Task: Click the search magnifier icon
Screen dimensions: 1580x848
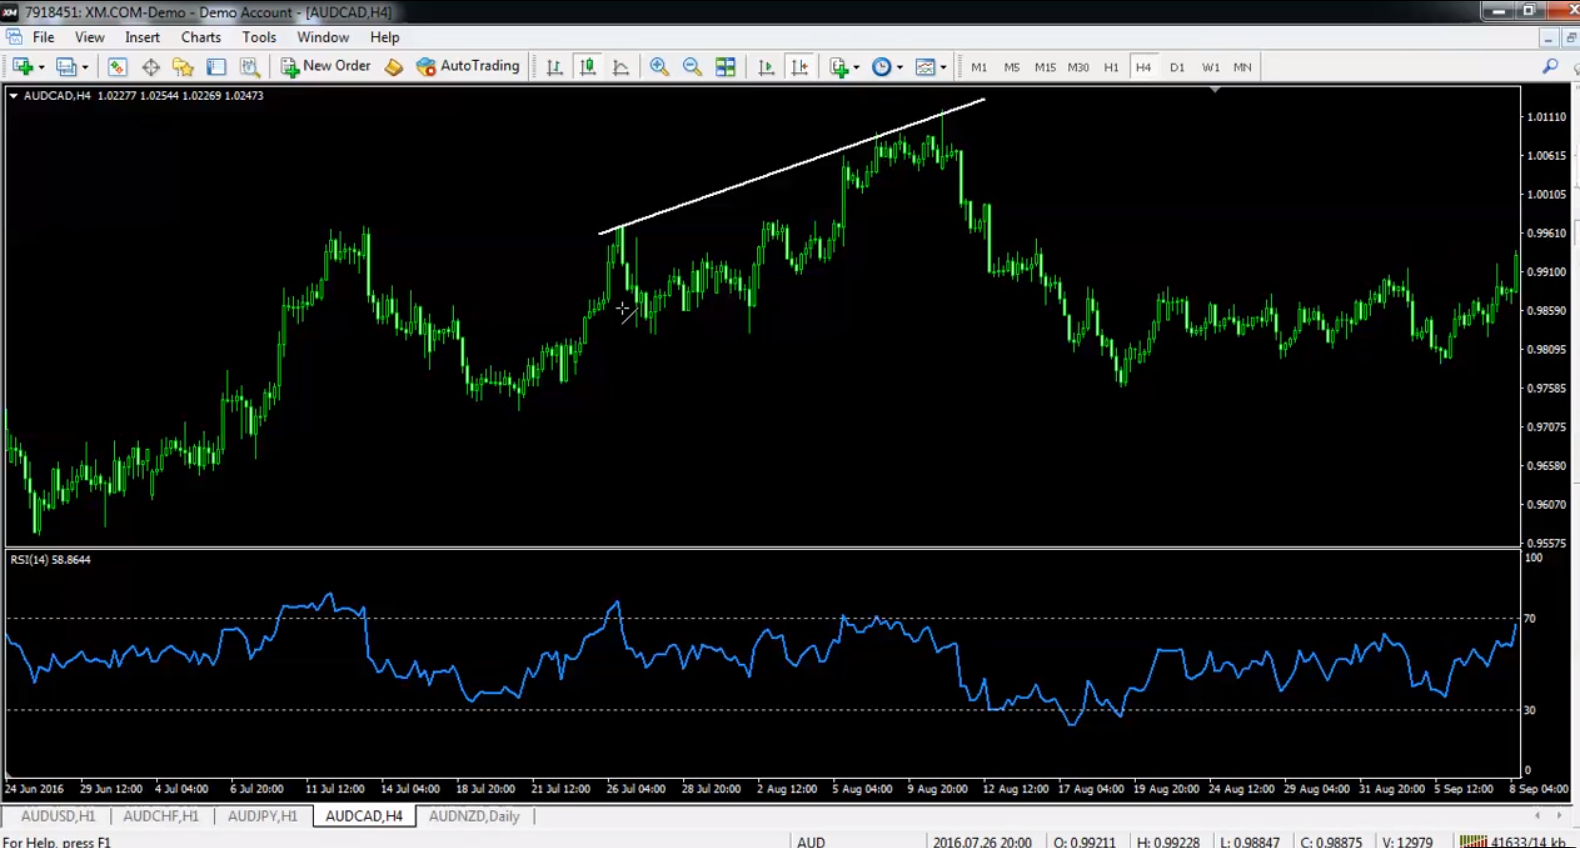Action: tap(1550, 66)
